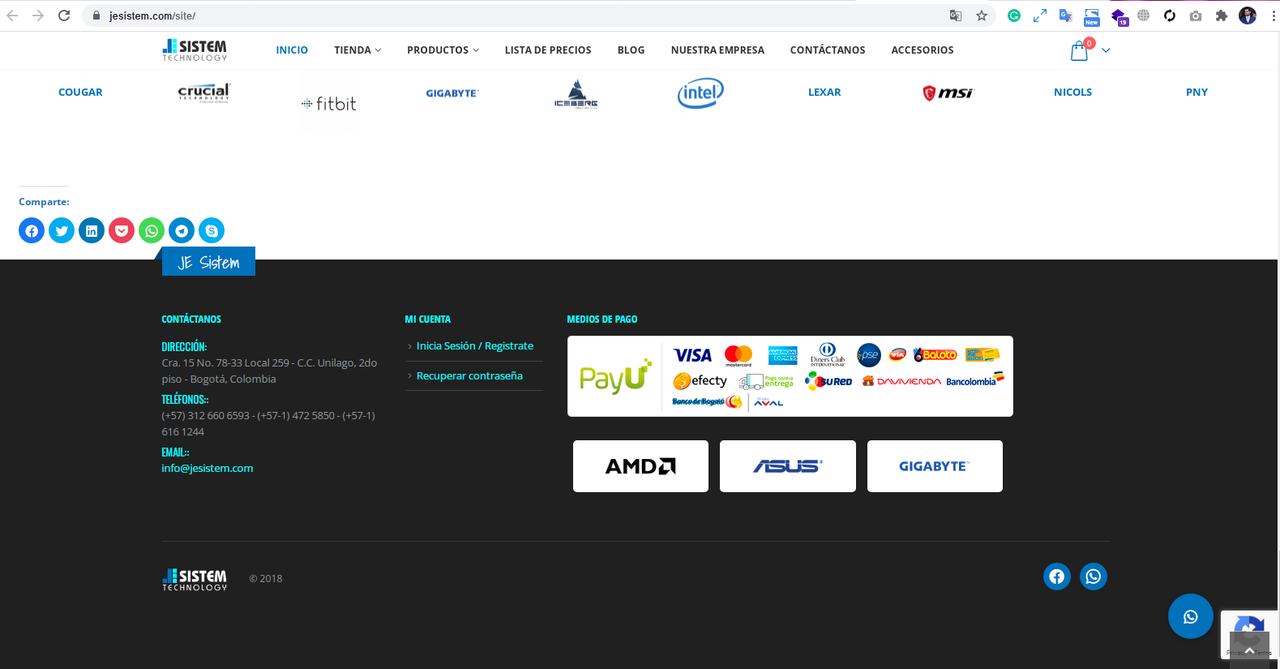1280x669 pixels.
Task: Bookmark this page with star icon
Action: [982, 16]
